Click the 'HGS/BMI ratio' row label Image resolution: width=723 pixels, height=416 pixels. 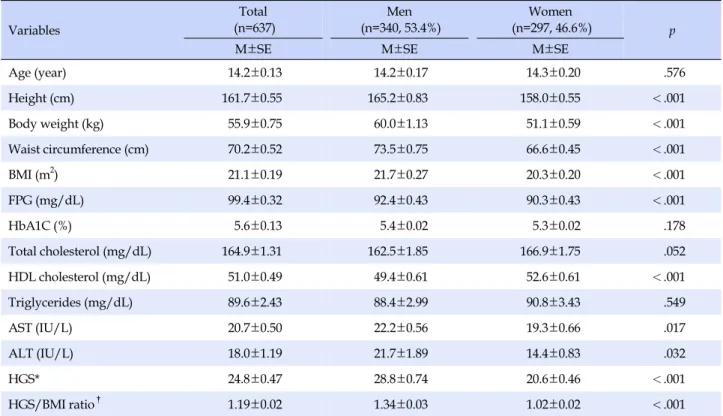point(54,404)
